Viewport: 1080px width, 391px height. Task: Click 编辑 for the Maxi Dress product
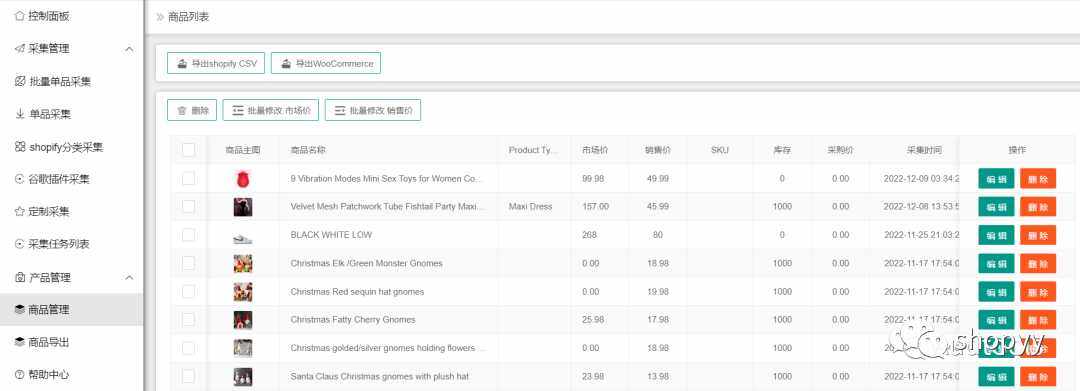[996, 207]
